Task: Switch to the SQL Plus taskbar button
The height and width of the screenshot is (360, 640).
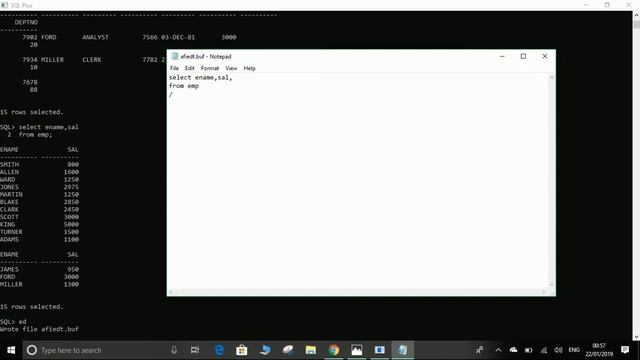Action: coord(380,350)
